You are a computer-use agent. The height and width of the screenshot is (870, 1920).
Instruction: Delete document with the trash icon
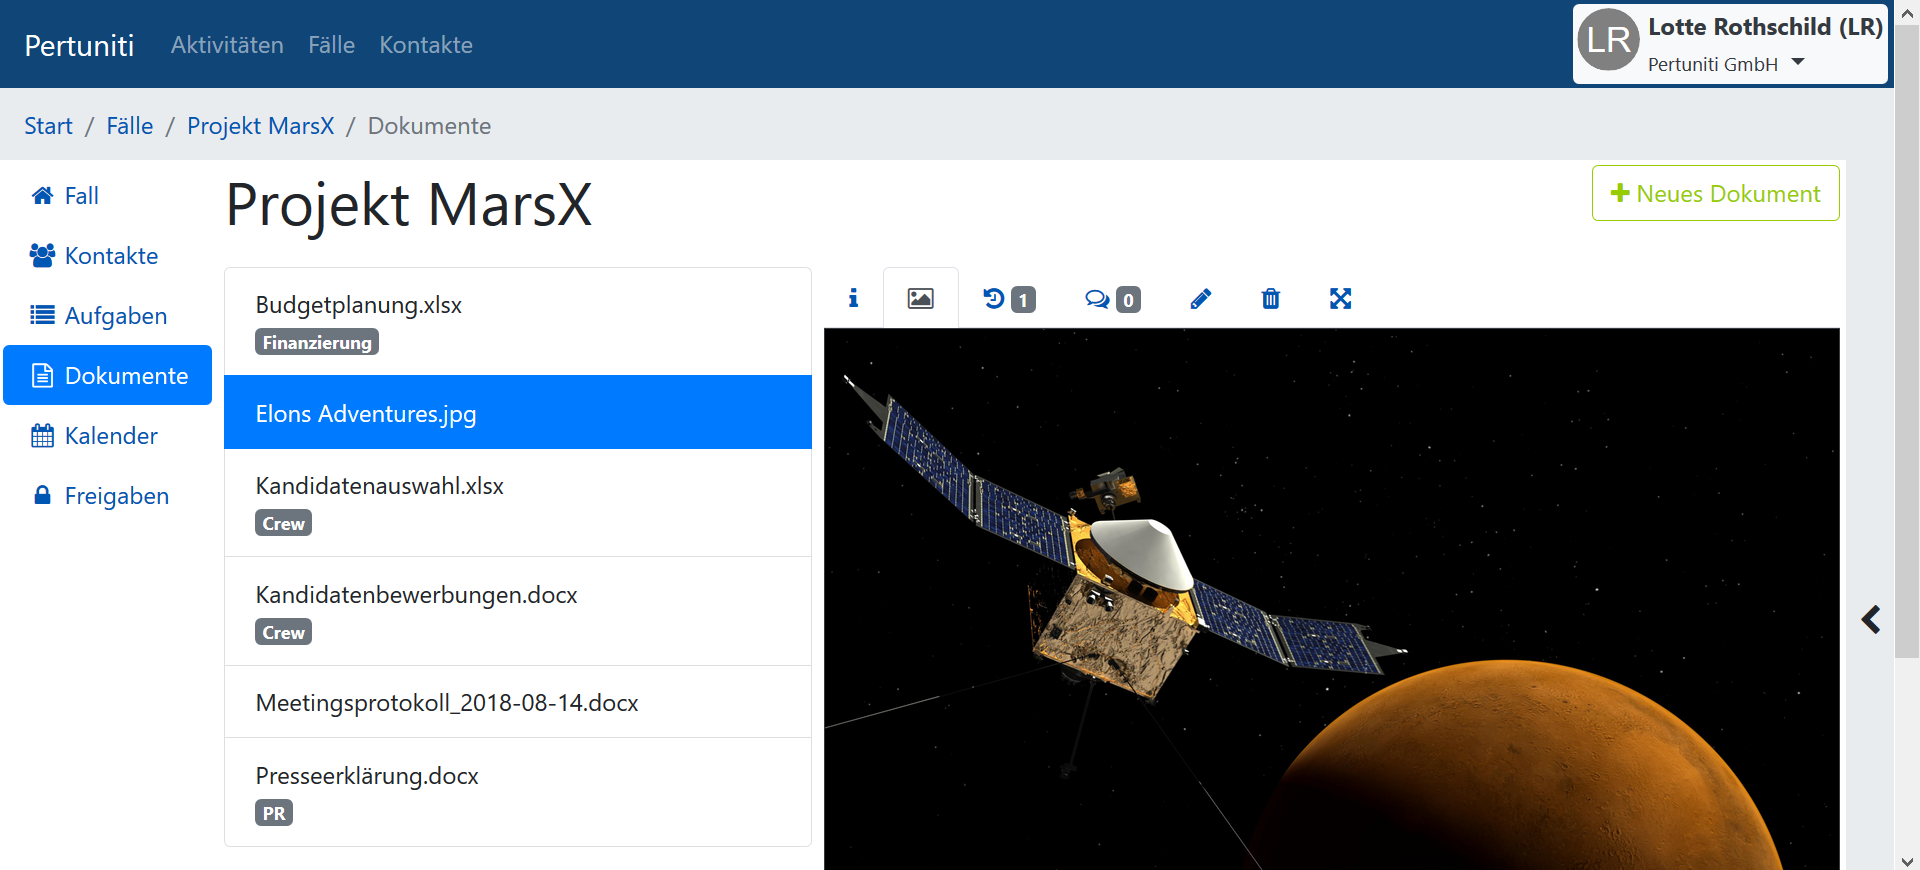pyautogui.click(x=1270, y=299)
